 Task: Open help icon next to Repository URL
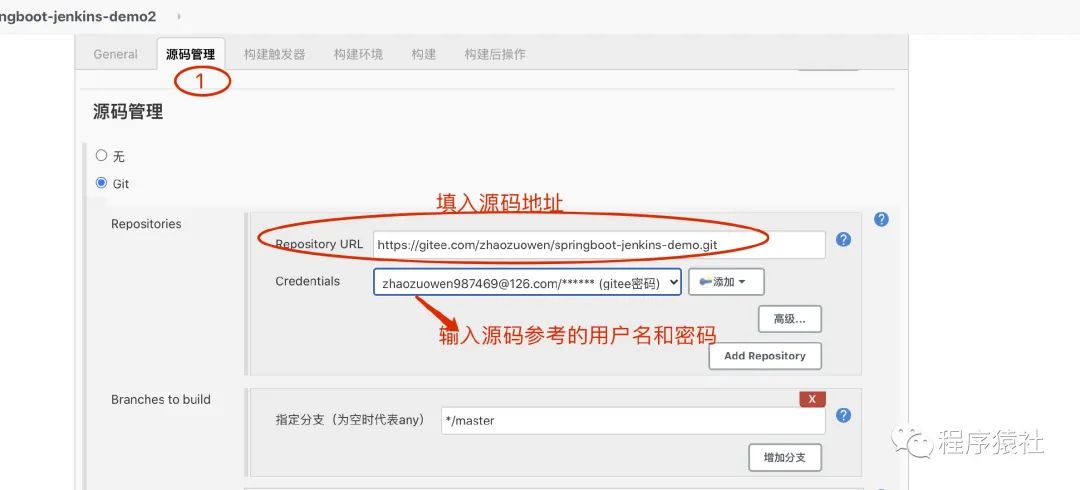843,239
